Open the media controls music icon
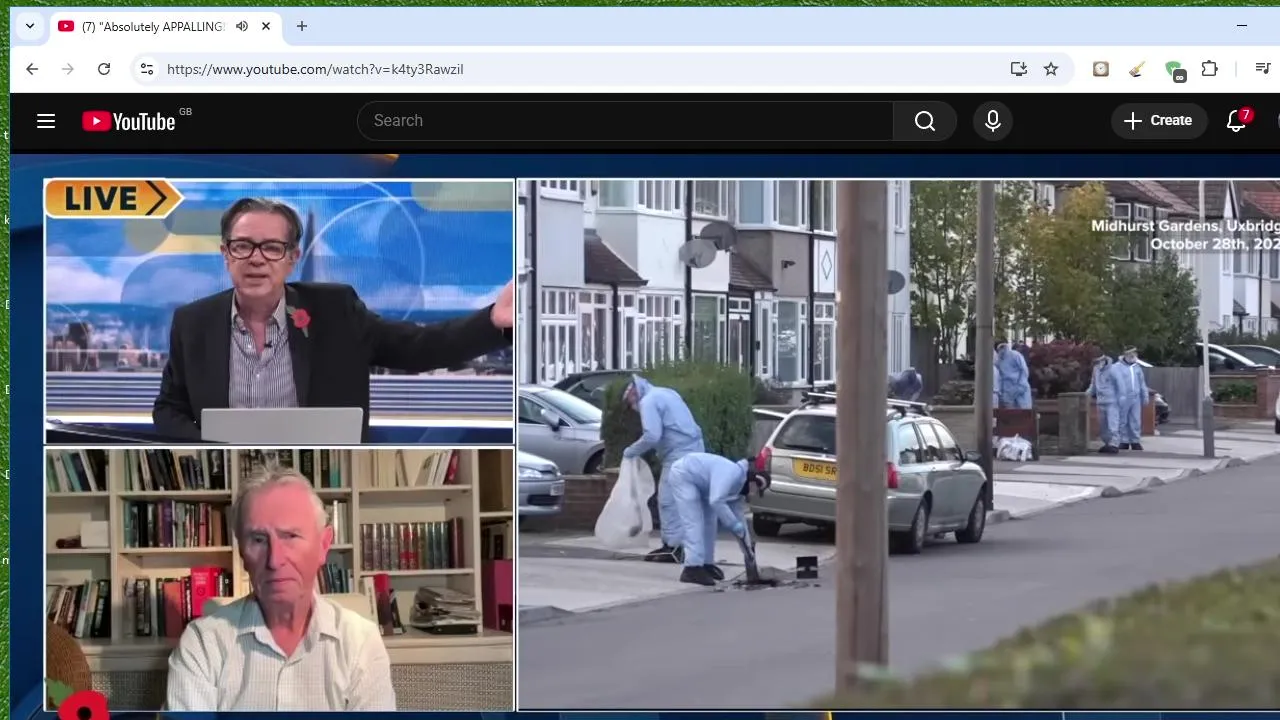Image resolution: width=1280 pixels, height=720 pixels. point(1263,69)
